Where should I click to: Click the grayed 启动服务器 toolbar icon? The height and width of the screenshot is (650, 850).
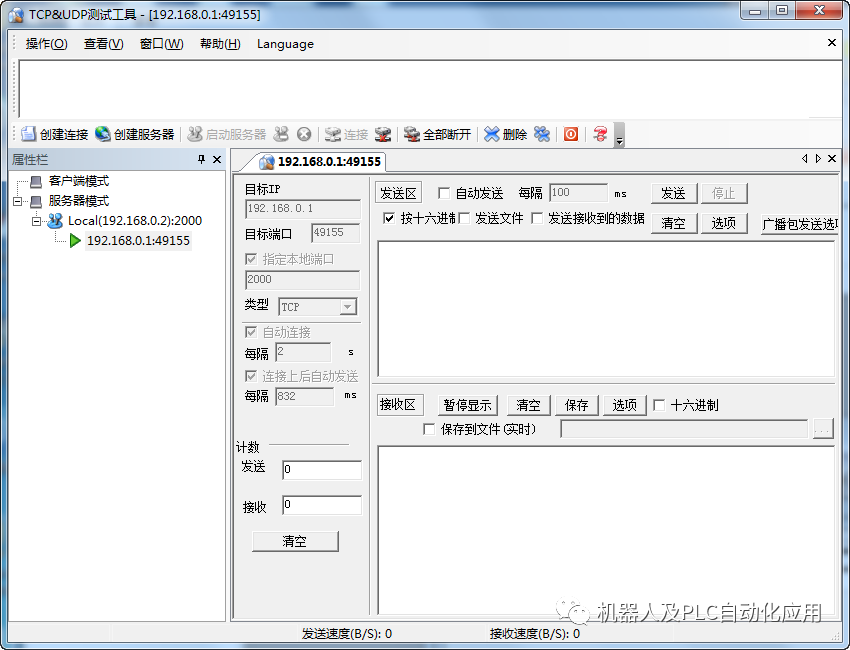[194, 134]
